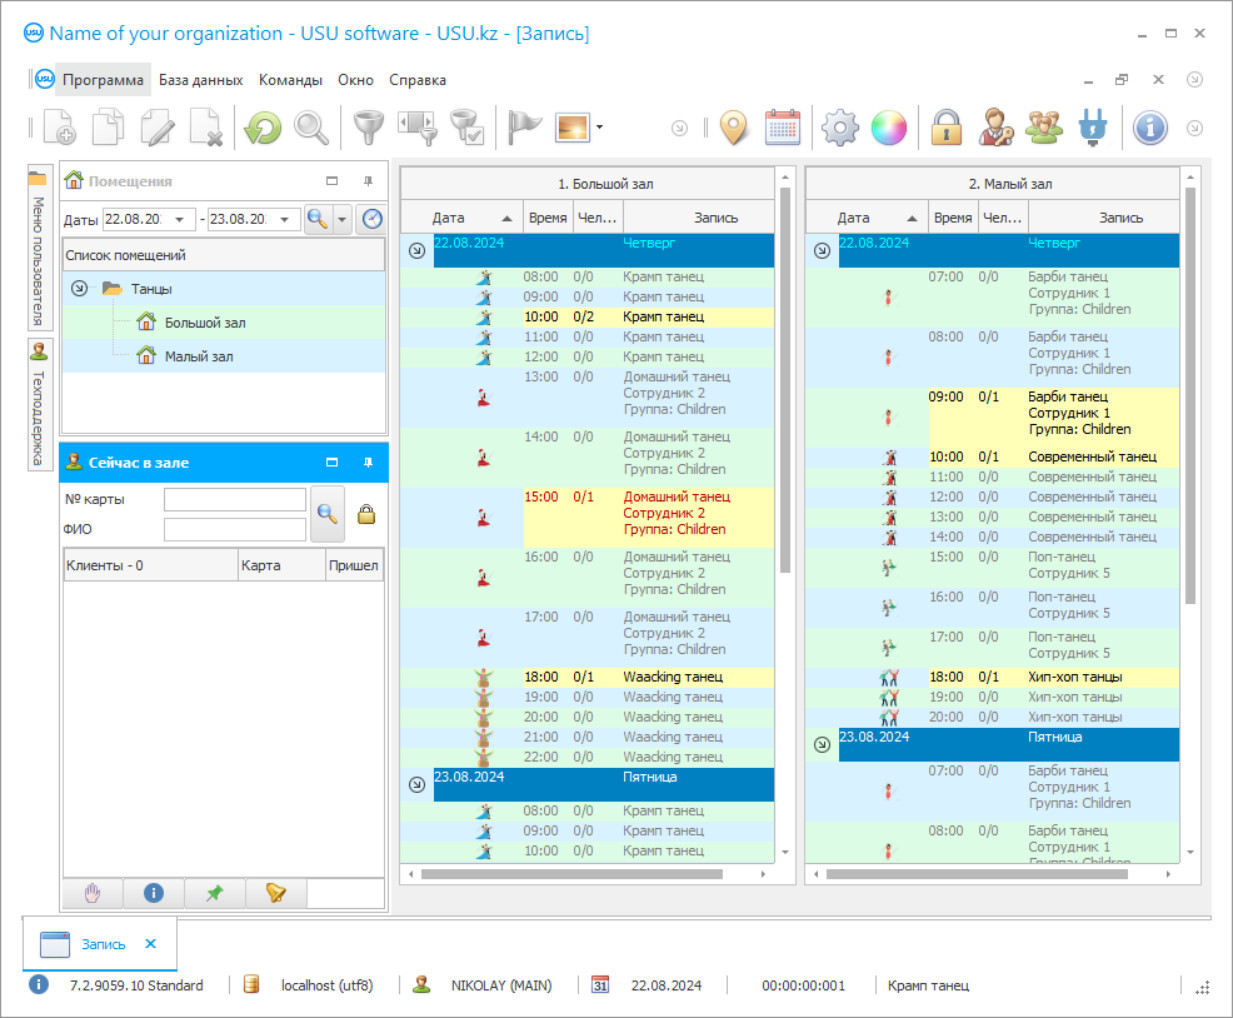Click the blue info circle toolbar icon
Viewport: 1233px width, 1018px height.
[1150, 128]
